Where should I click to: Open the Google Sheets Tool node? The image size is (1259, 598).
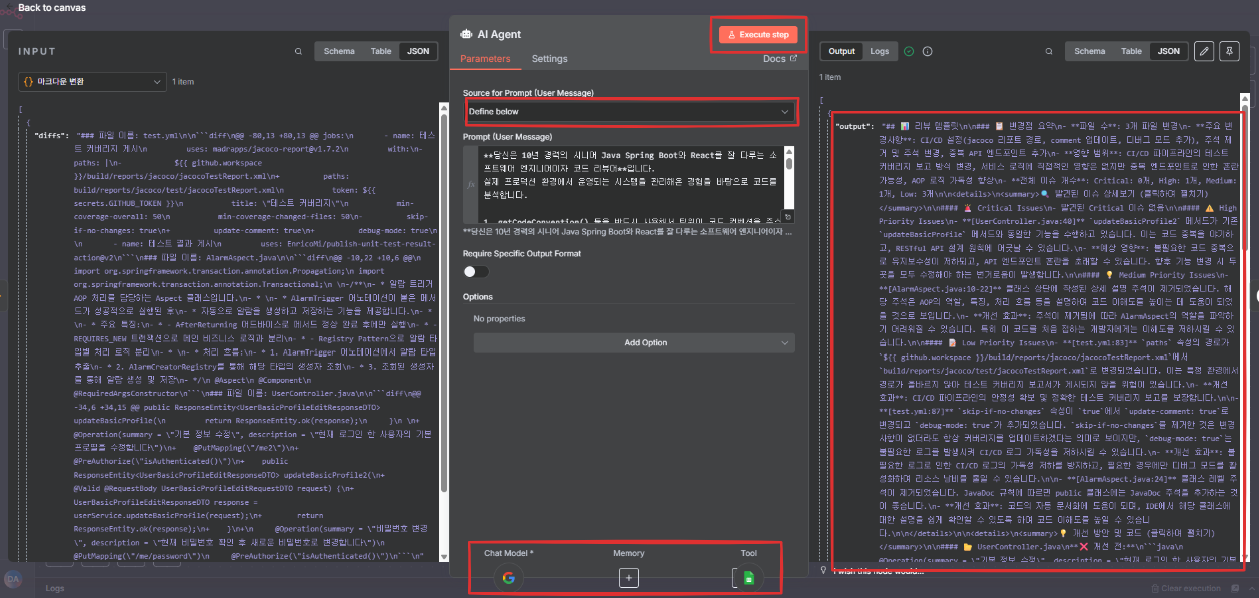(748, 577)
